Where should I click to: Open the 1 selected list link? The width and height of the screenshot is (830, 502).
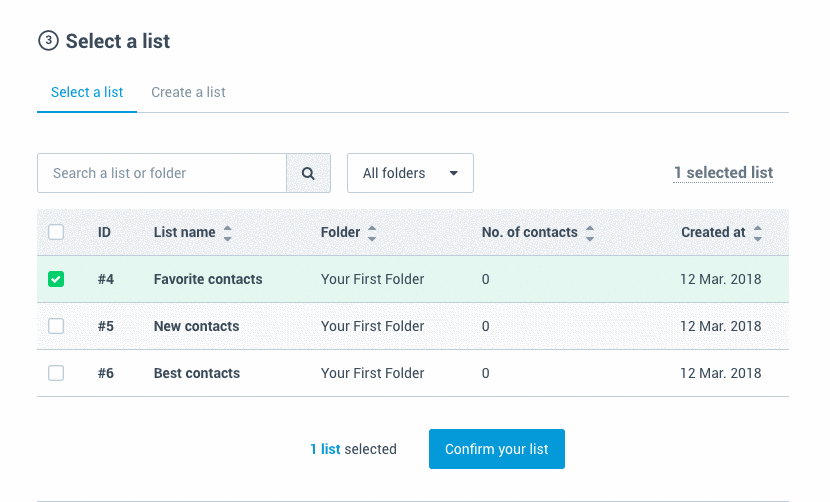click(x=723, y=173)
